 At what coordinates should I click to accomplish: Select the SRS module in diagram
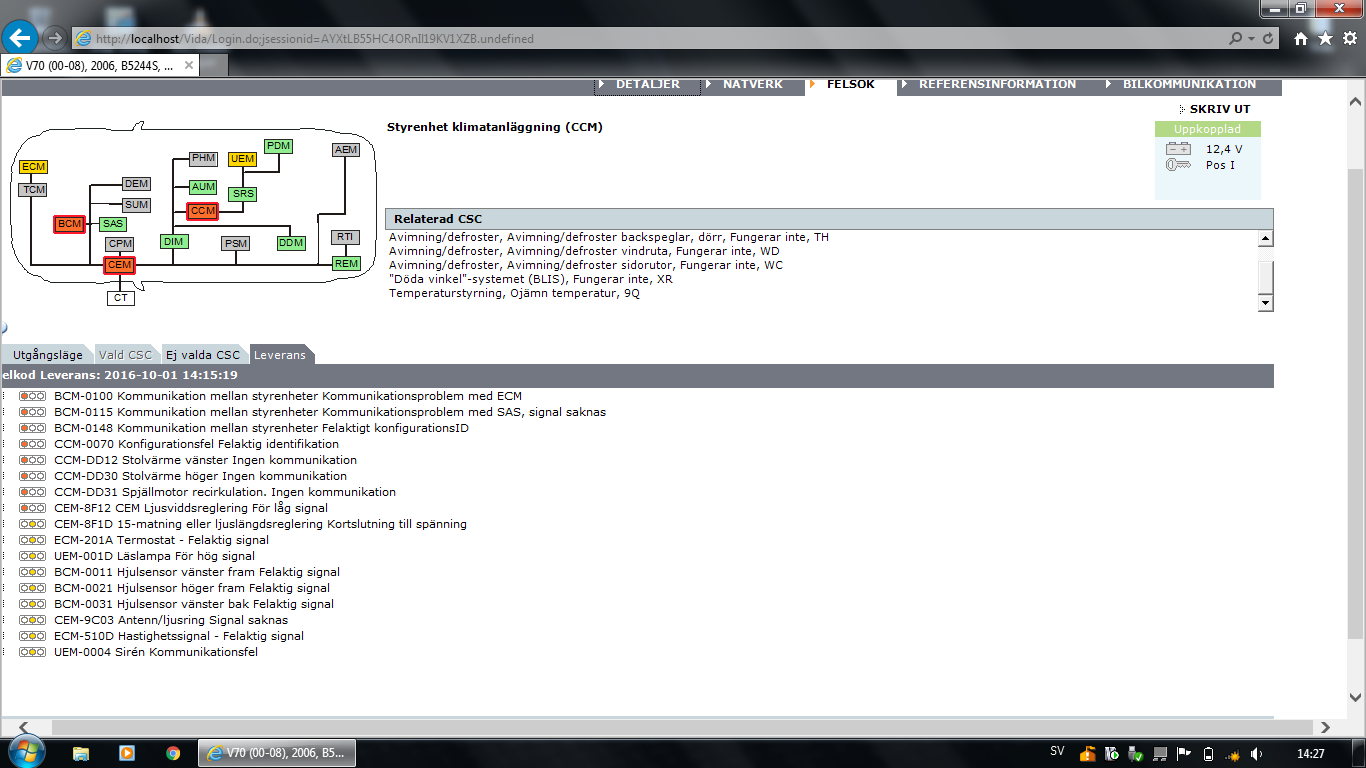point(243,194)
